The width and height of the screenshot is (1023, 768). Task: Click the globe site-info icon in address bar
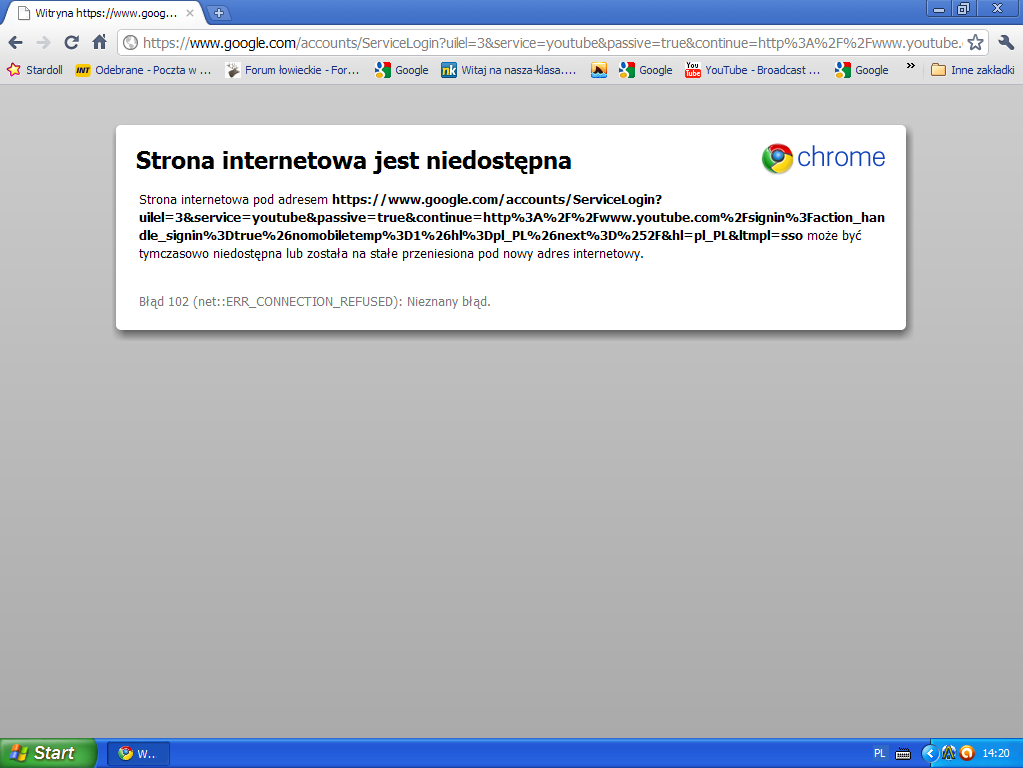pyautogui.click(x=130, y=43)
